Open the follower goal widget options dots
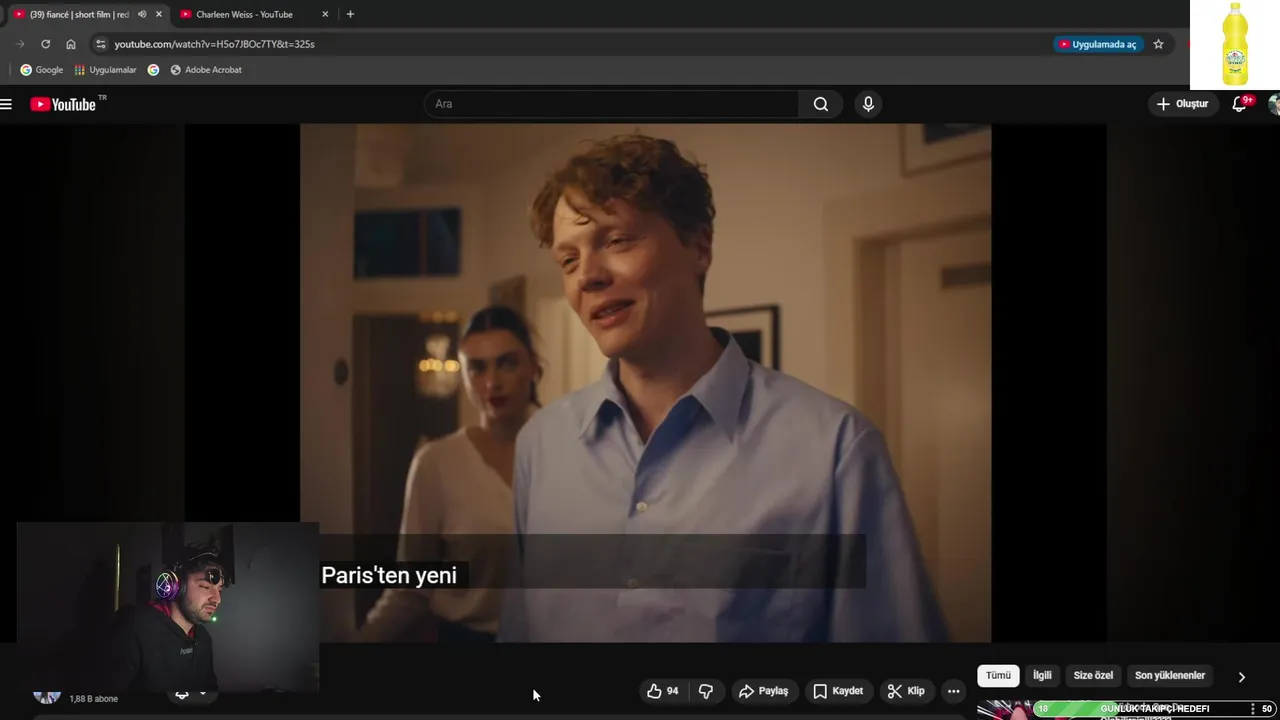 click(1252, 709)
